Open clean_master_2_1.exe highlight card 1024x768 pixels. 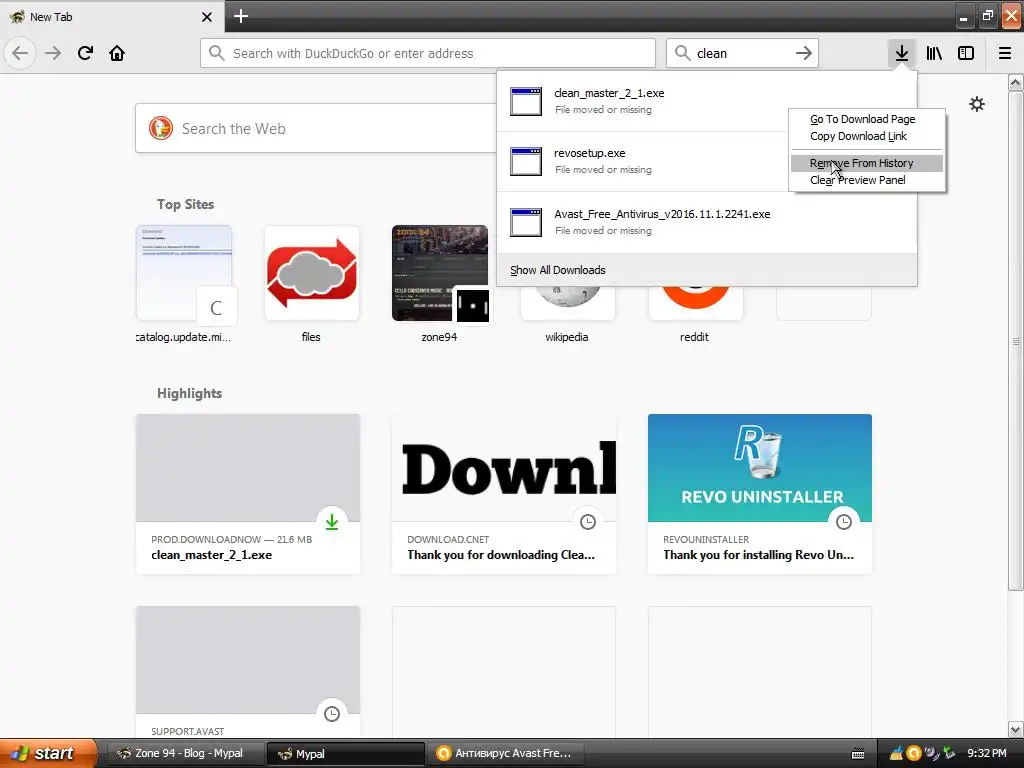pos(248,494)
